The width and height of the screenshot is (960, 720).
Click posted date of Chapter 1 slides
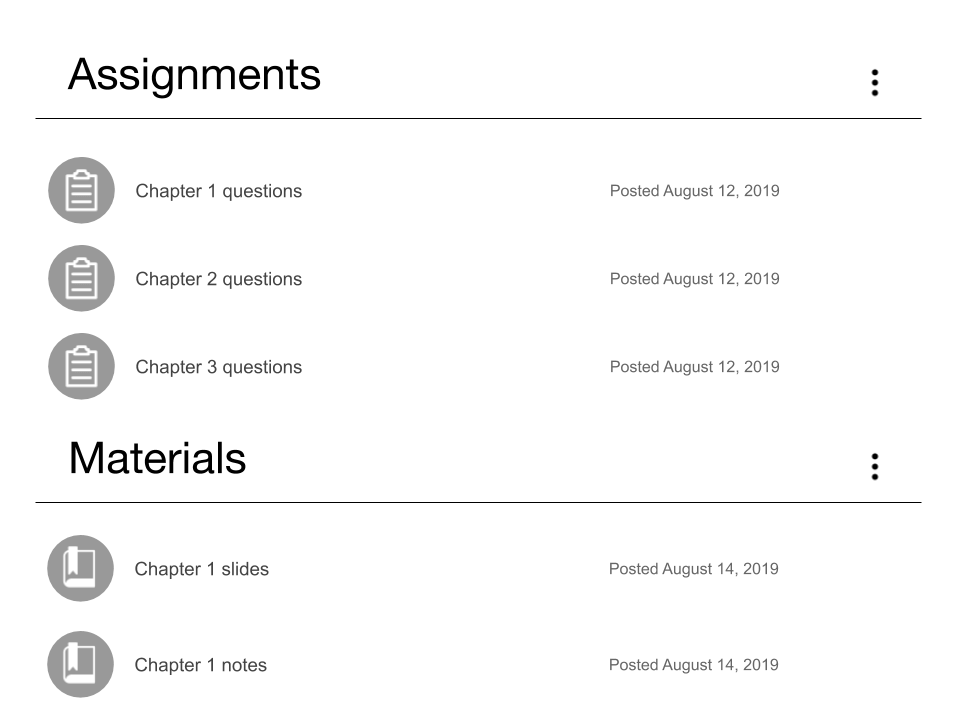click(x=693, y=569)
